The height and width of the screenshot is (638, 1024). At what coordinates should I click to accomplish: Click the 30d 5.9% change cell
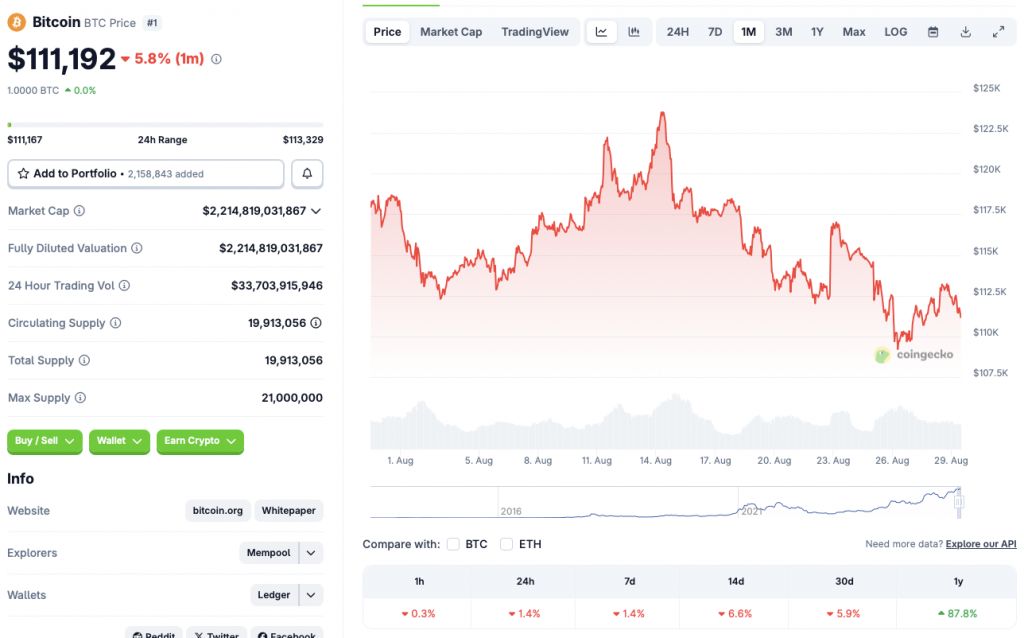pyautogui.click(x=843, y=614)
